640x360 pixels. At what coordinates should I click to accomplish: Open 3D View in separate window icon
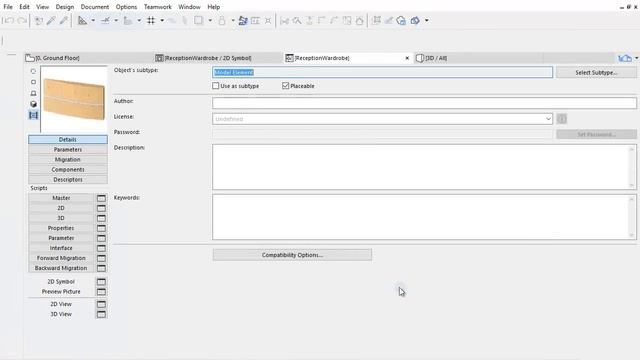(x=101, y=314)
